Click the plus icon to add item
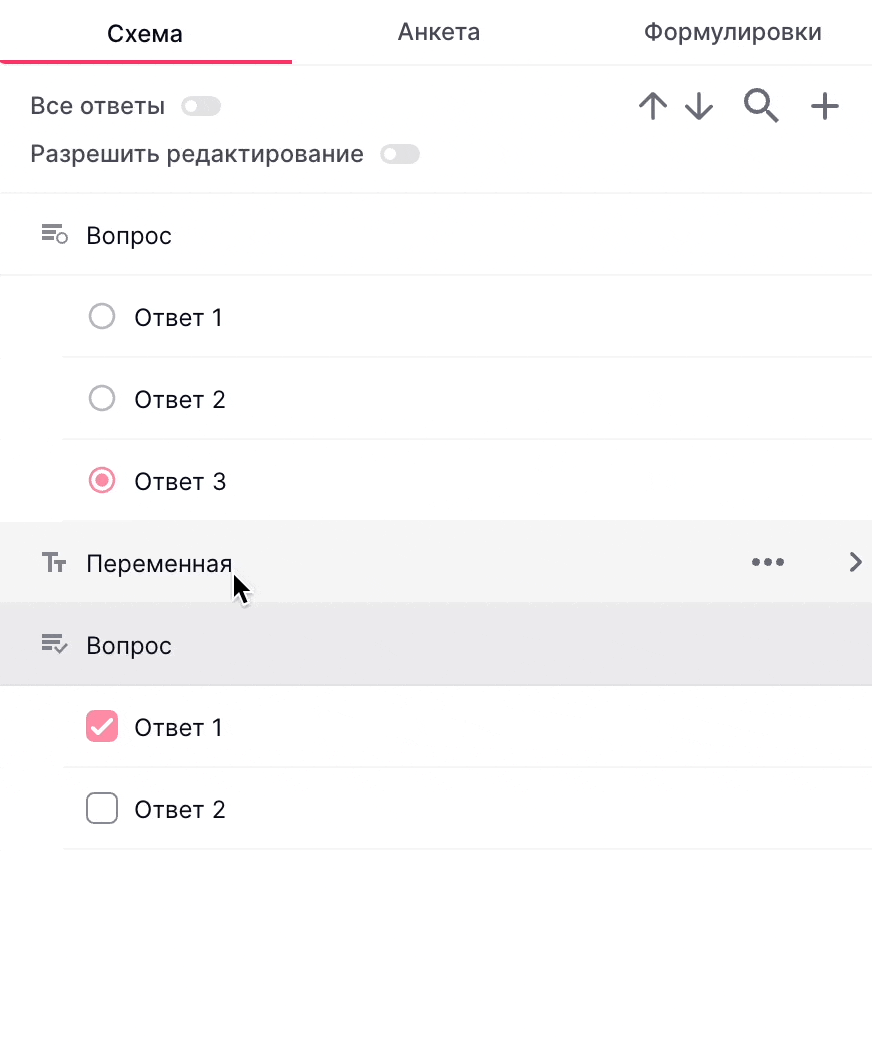 [824, 106]
